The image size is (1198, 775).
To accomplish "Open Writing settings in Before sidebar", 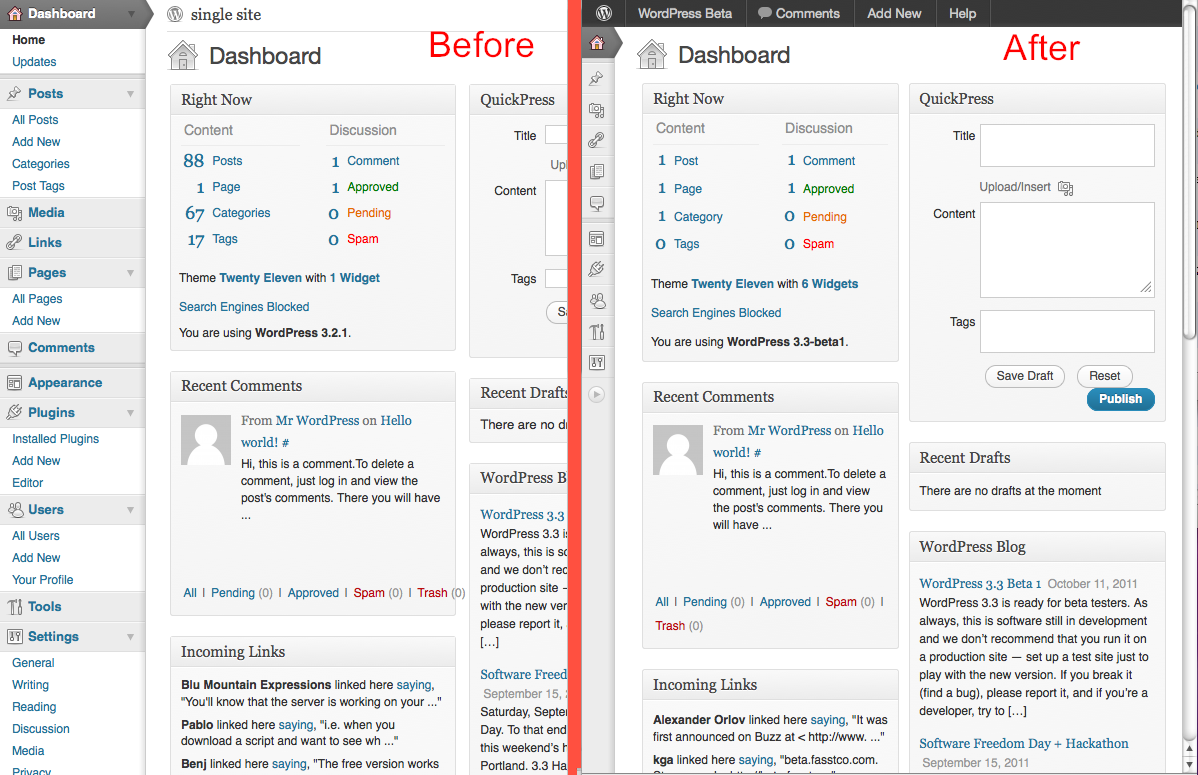I will [x=31, y=685].
